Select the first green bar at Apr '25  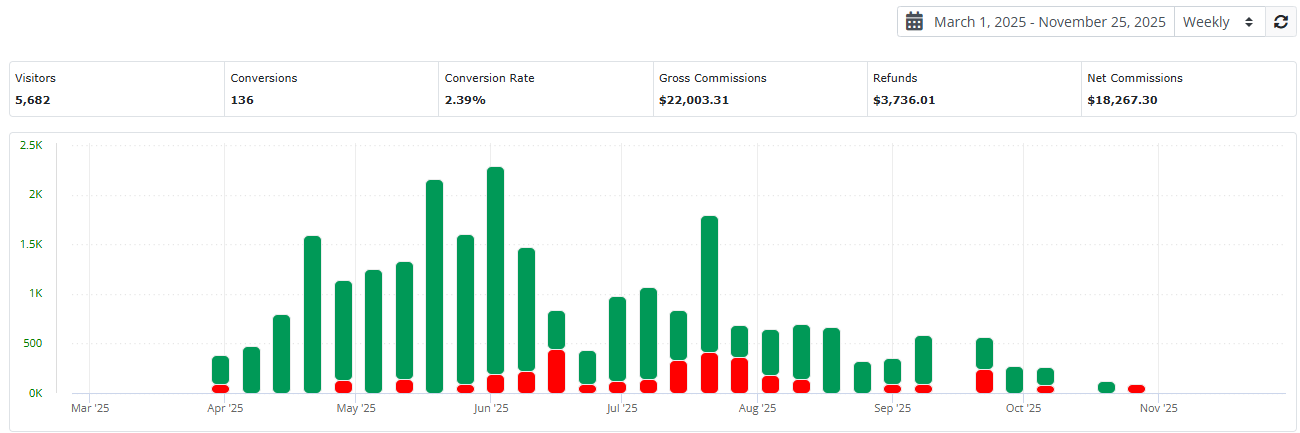[x=220, y=369]
